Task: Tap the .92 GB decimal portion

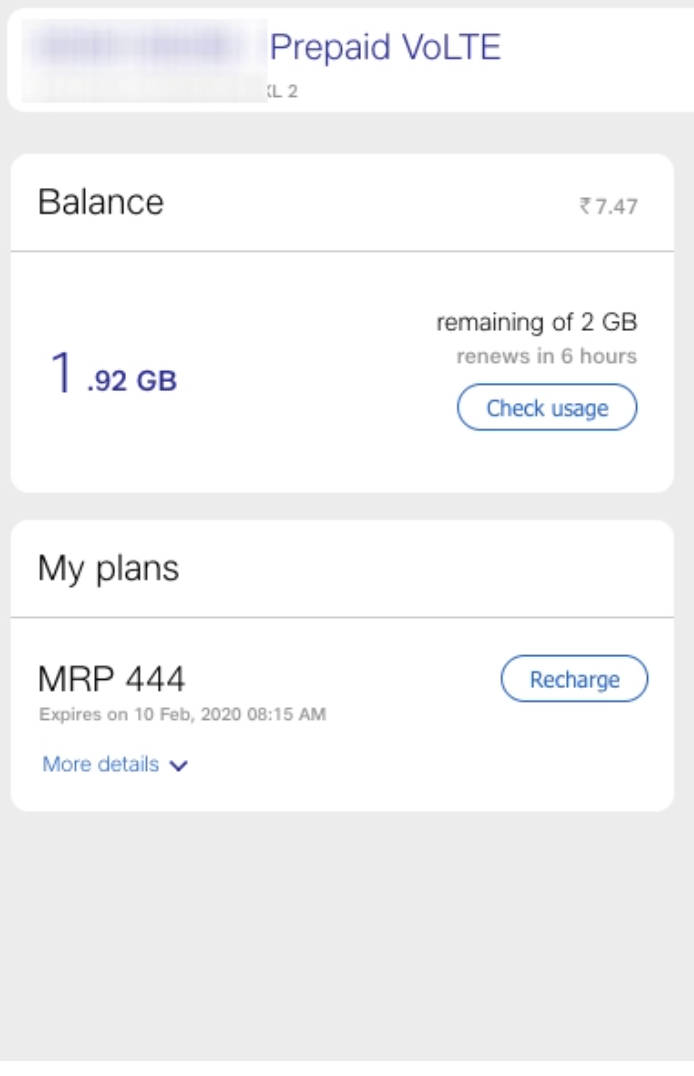Action: (132, 381)
